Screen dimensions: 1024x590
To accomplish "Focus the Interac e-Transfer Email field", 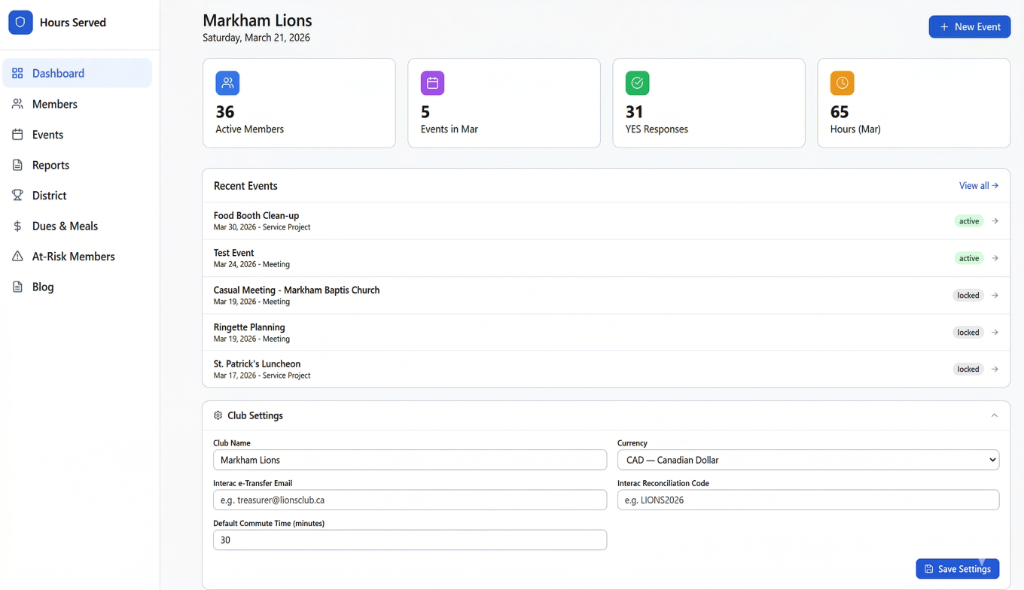I will [409, 500].
